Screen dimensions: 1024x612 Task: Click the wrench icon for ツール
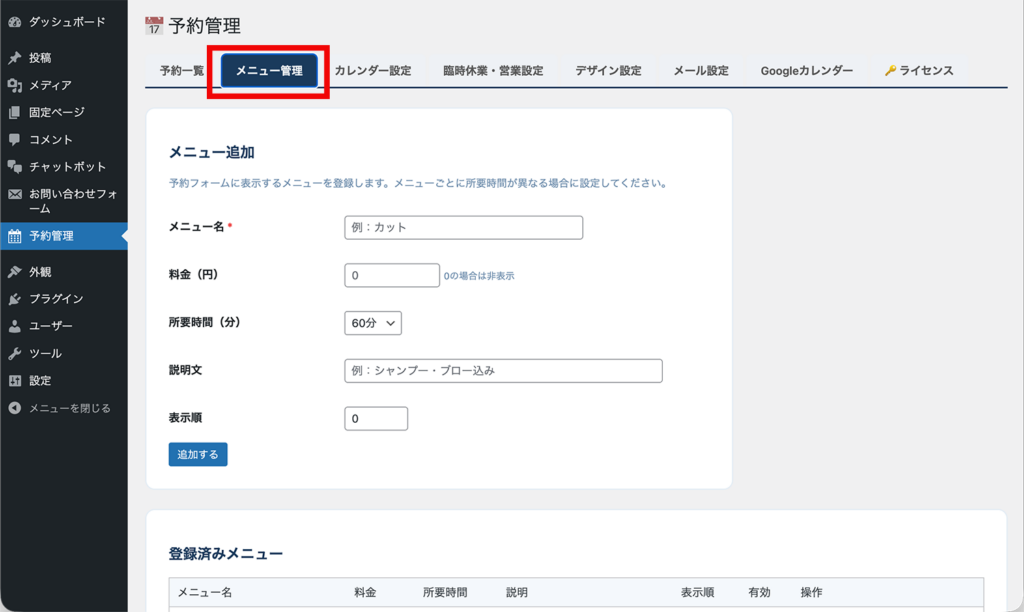tap(14, 353)
